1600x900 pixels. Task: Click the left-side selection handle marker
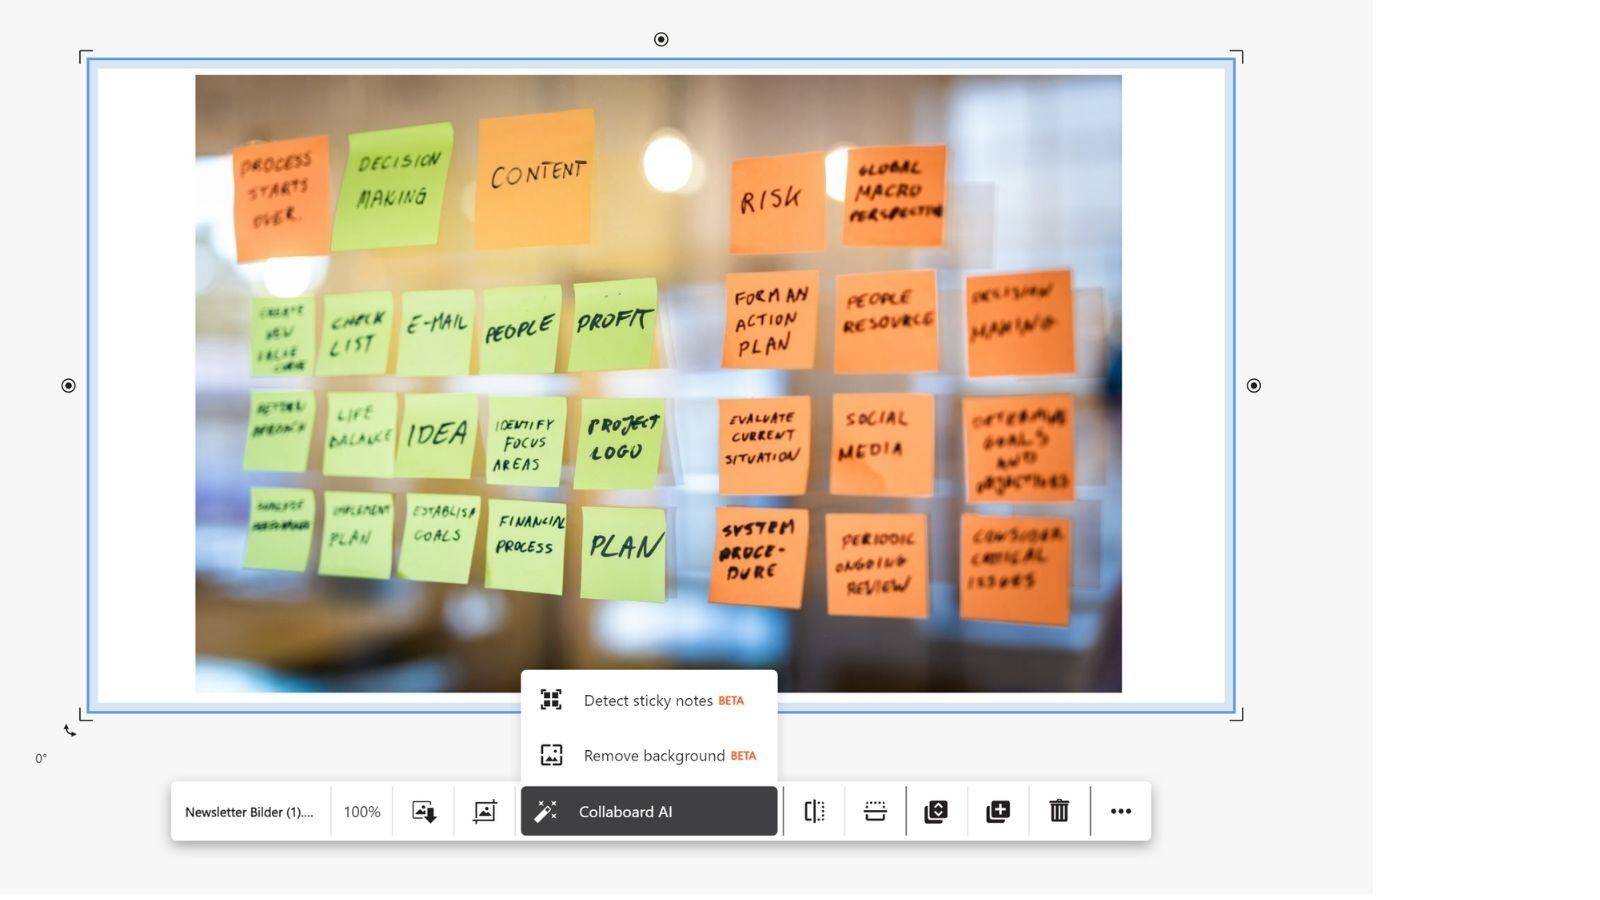[x=68, y=385]
